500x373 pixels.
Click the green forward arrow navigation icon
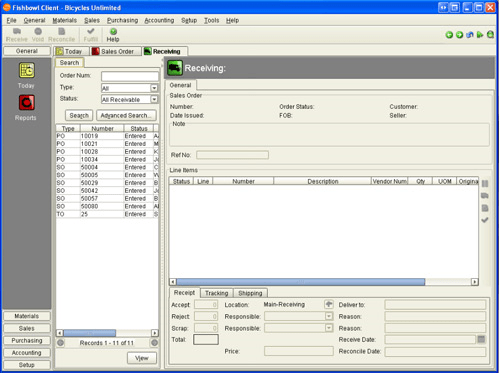point(459,35)
